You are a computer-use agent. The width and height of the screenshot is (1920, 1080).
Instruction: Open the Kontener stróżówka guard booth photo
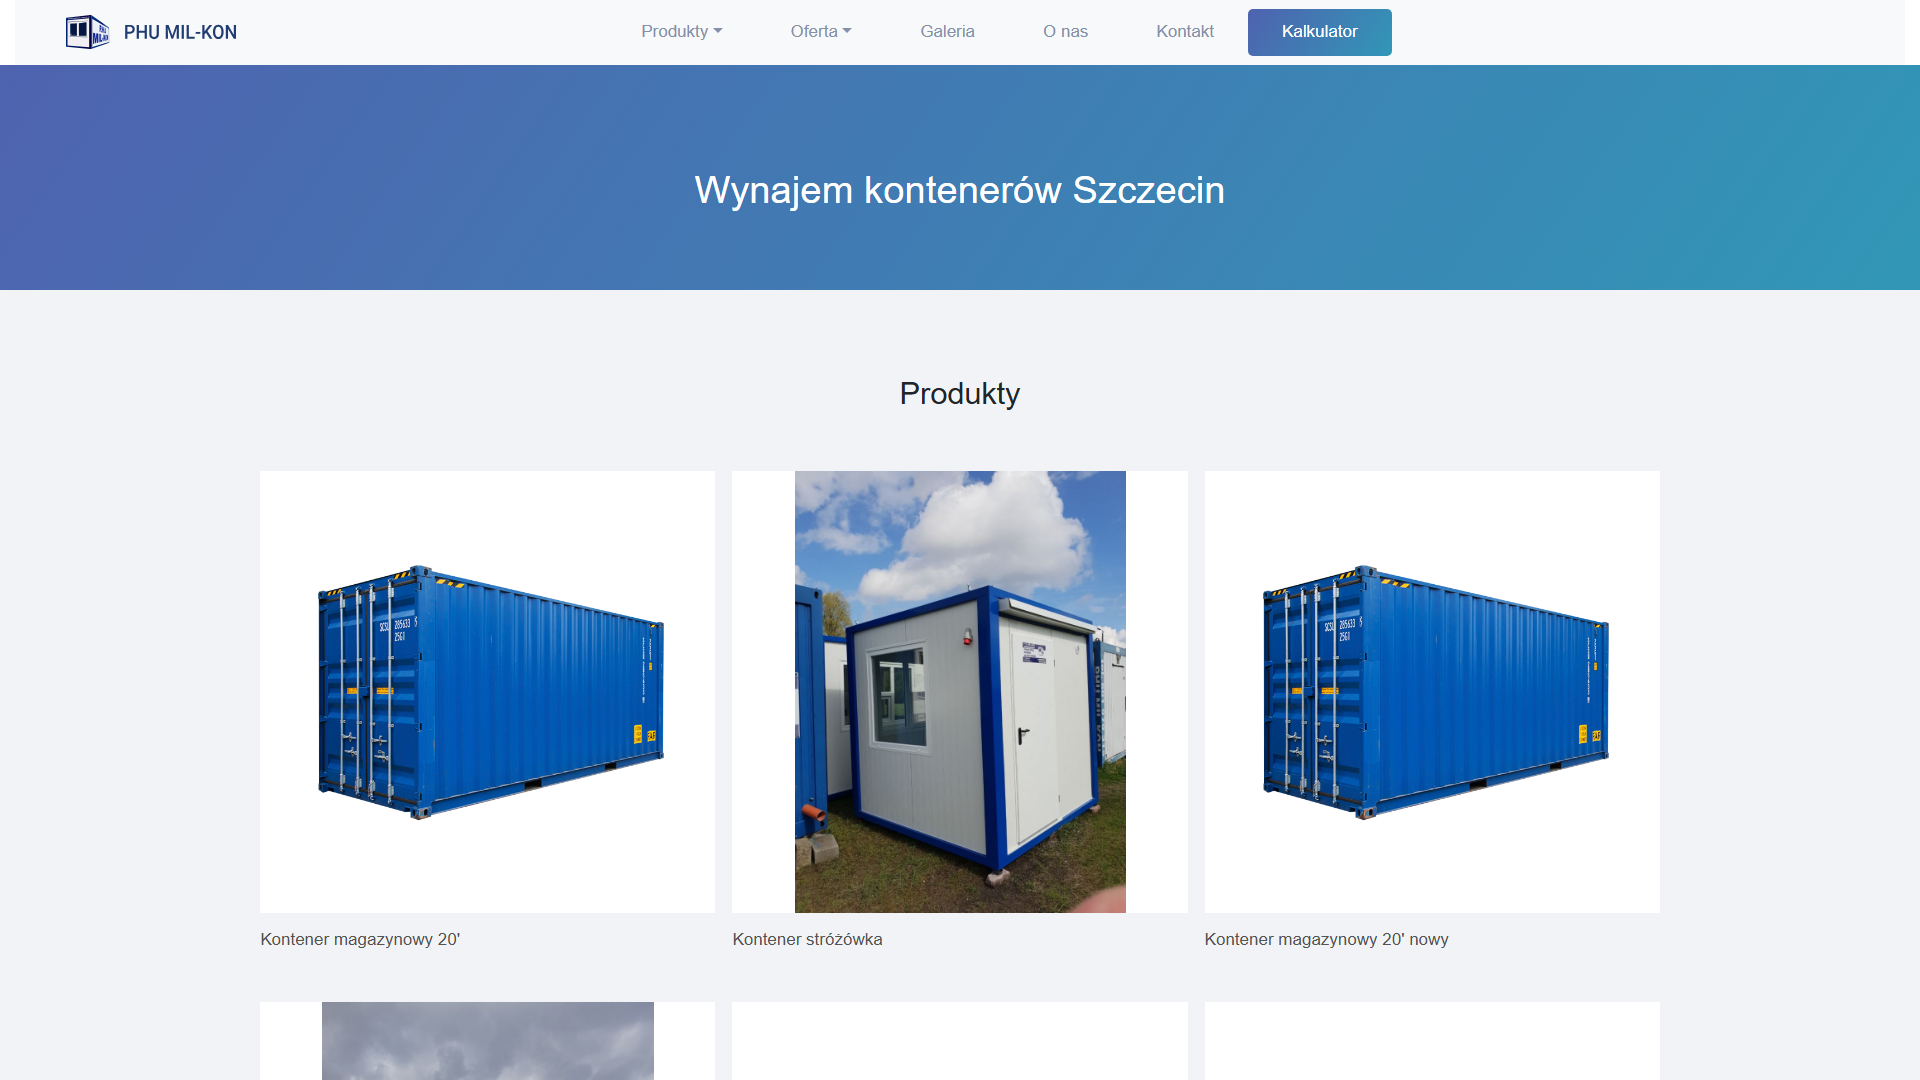(960, 691)
